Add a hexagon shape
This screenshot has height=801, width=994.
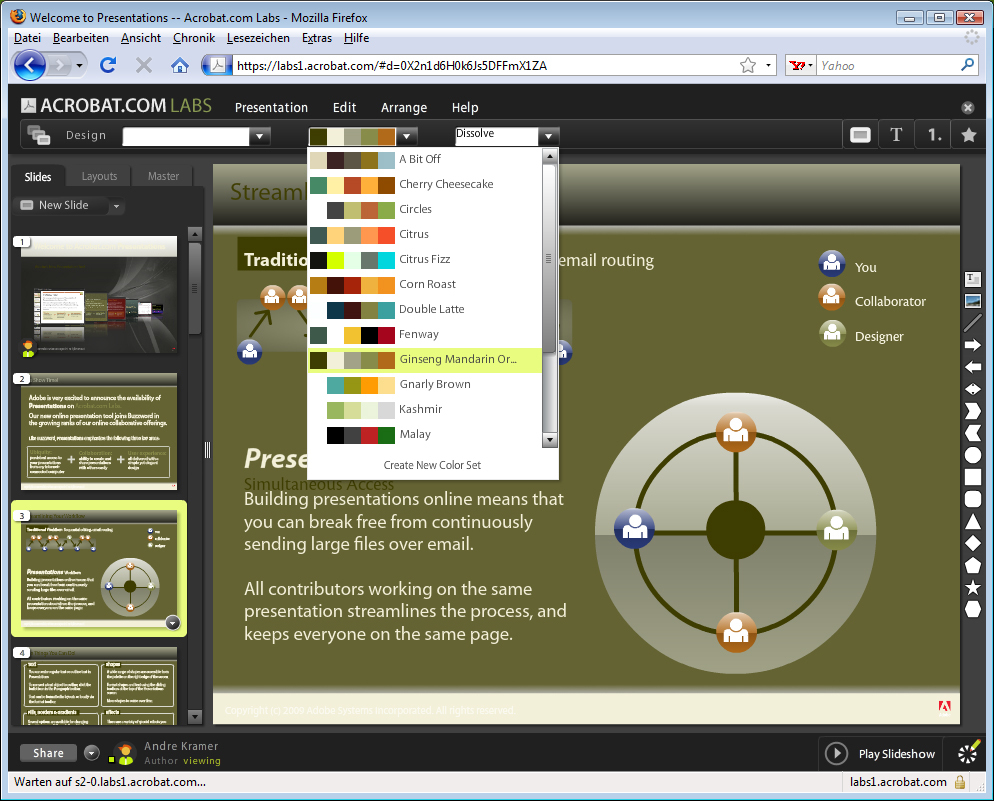point(972,610)
